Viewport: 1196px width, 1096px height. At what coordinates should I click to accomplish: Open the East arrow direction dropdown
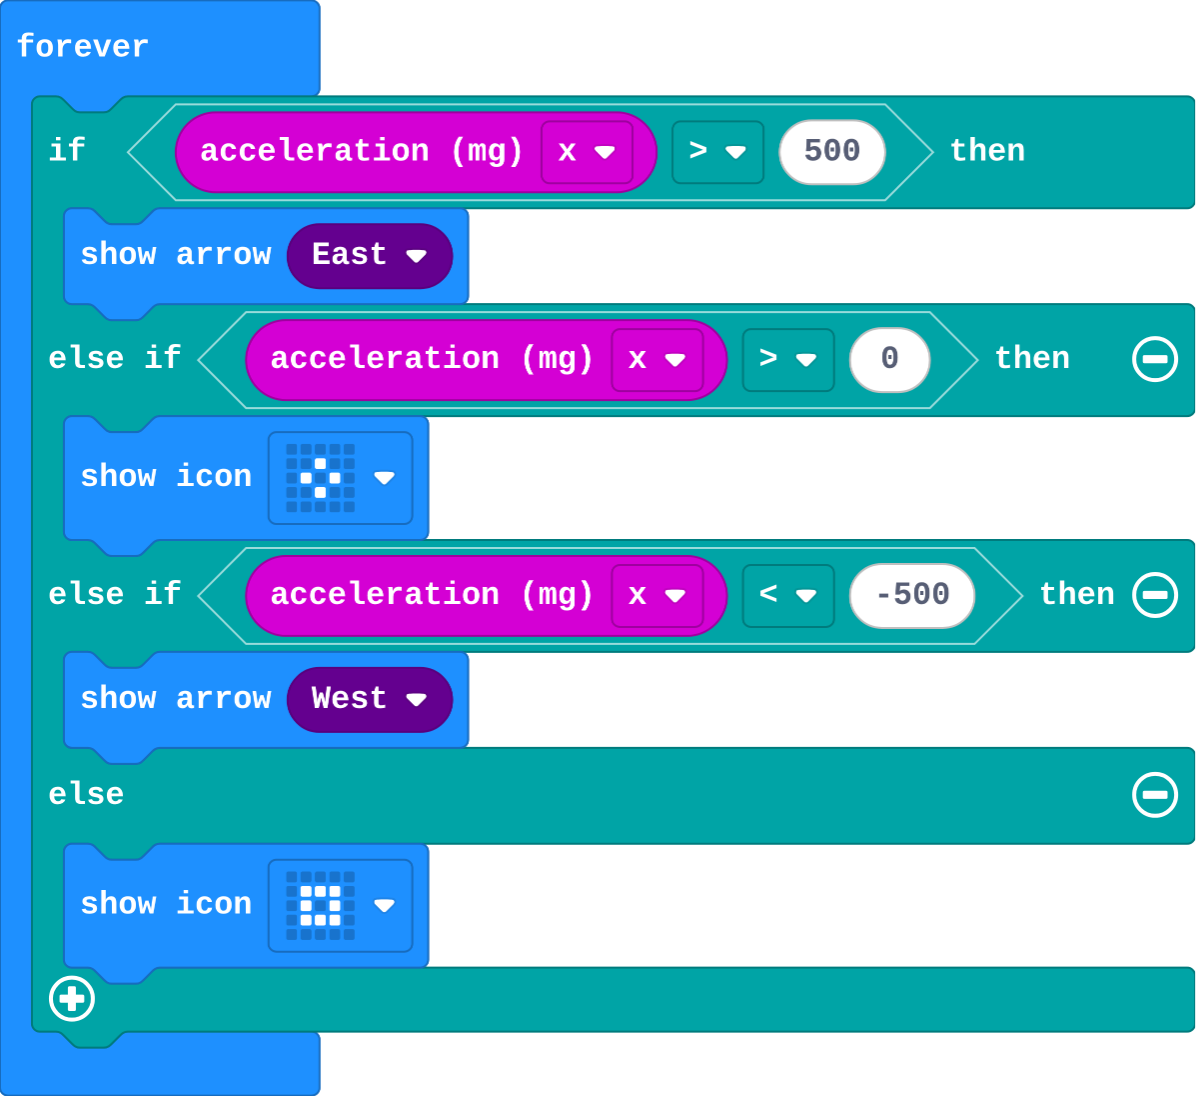pyautogui.click(x=370, y=256)
